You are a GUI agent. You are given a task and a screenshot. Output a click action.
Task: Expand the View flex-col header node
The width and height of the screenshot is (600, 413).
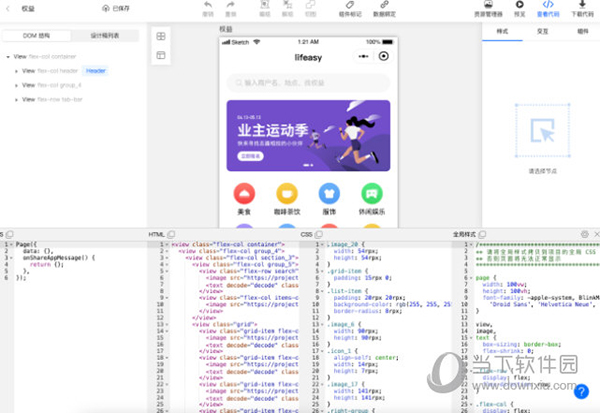(x=17, y=71)
